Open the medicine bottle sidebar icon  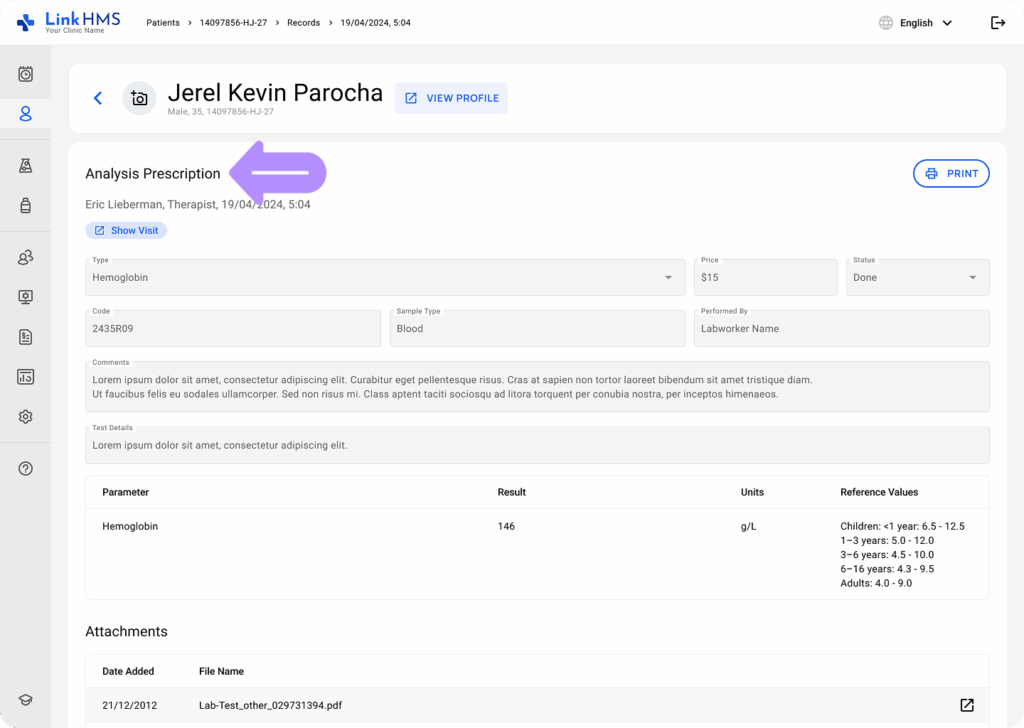point(25,206)
